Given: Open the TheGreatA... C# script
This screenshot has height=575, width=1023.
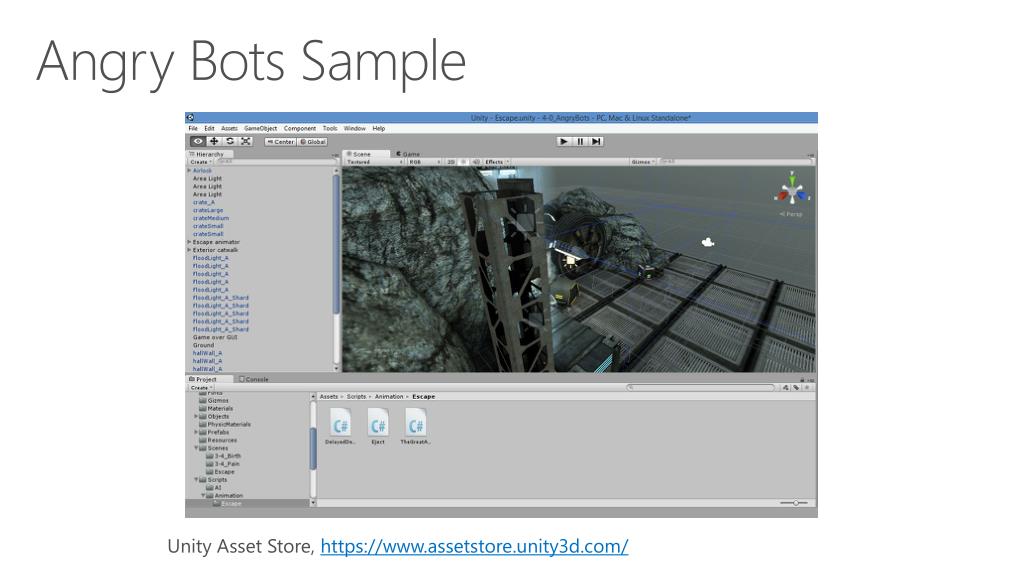Looking at the screenshot, I should click(416, 422).
